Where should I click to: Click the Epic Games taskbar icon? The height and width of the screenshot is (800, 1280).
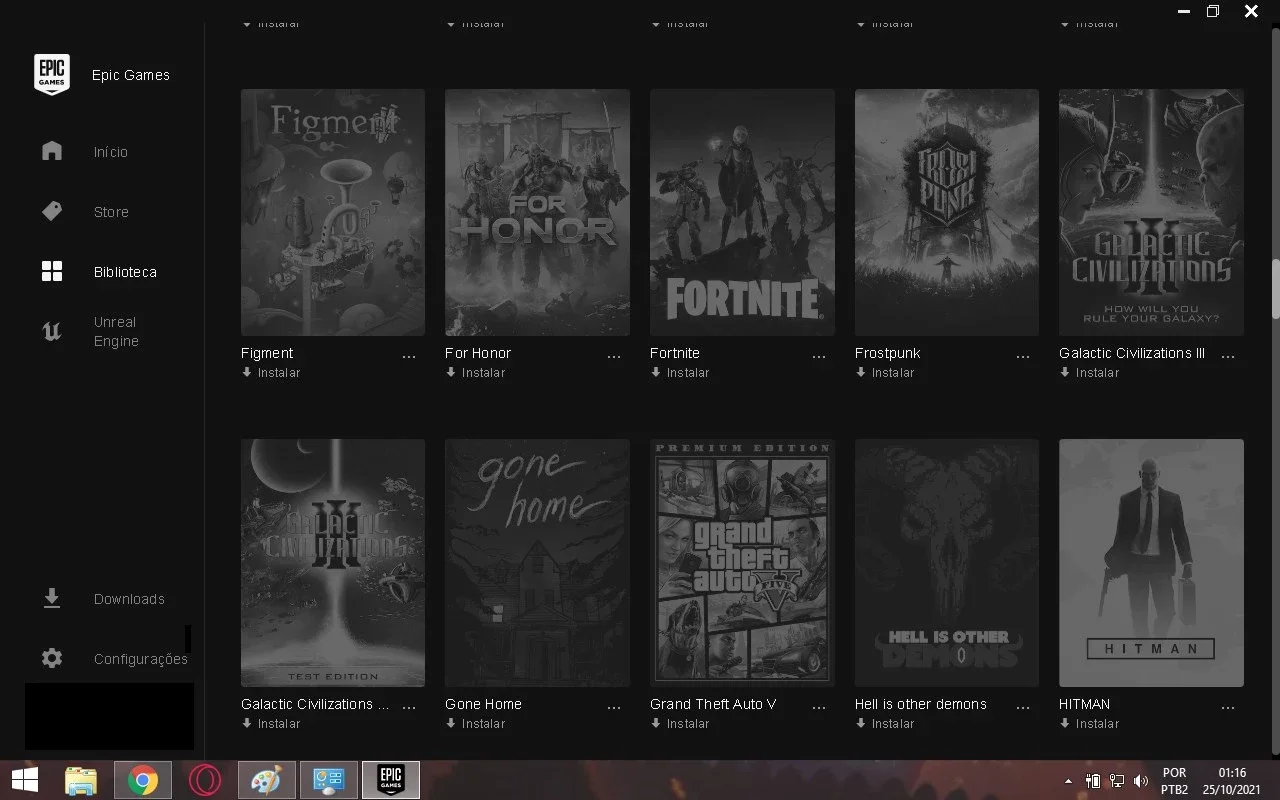pyautogui.click(x=391, y=780)
